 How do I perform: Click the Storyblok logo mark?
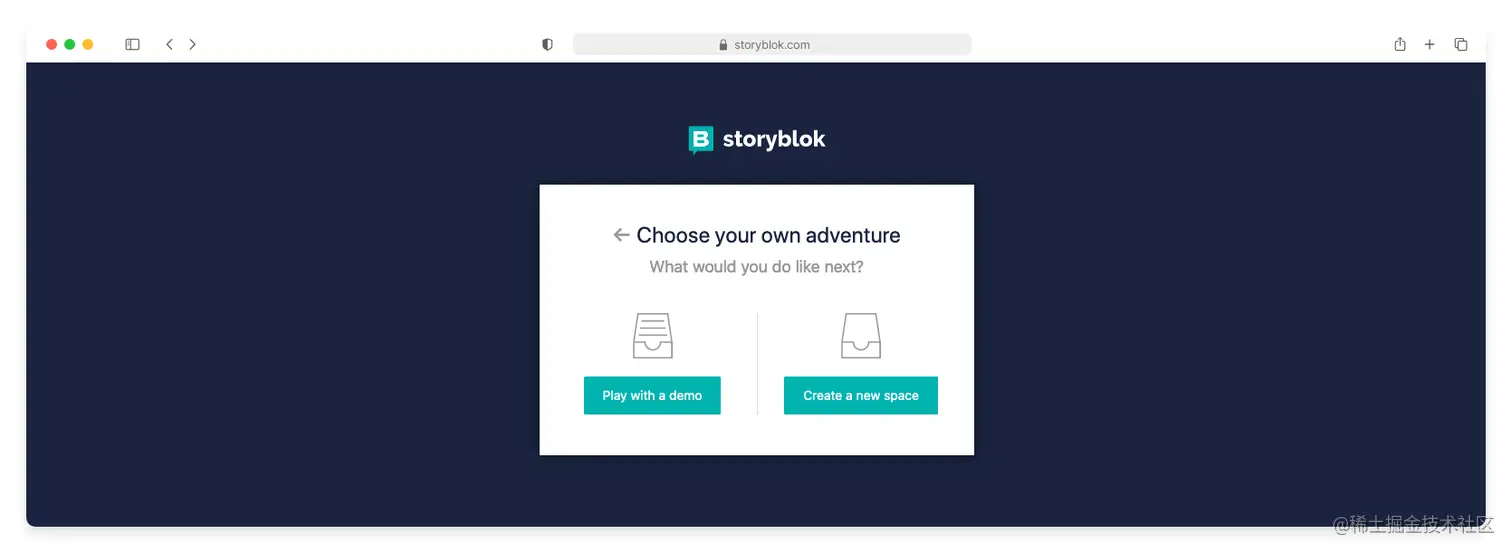click(701, 140)
